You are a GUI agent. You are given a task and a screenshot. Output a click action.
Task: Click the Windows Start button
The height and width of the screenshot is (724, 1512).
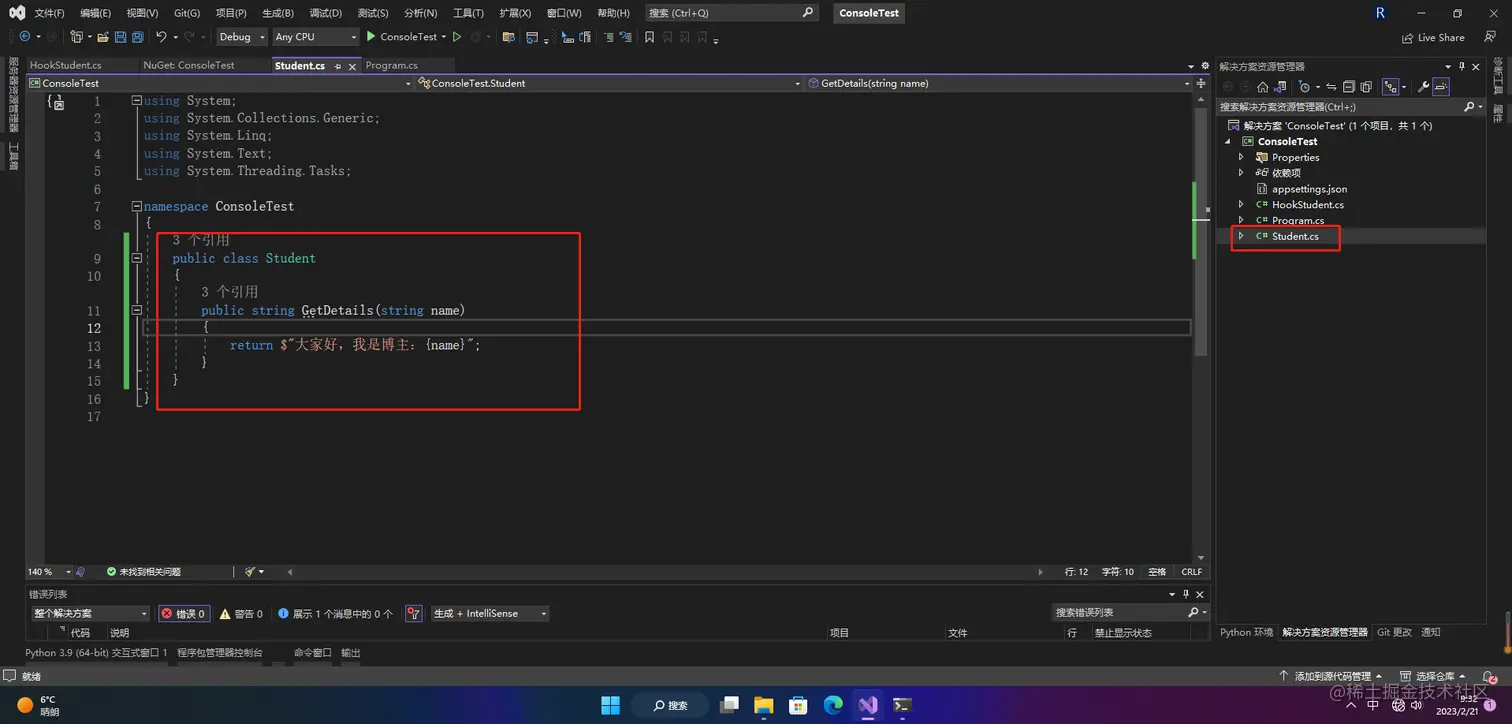(610, 705)
